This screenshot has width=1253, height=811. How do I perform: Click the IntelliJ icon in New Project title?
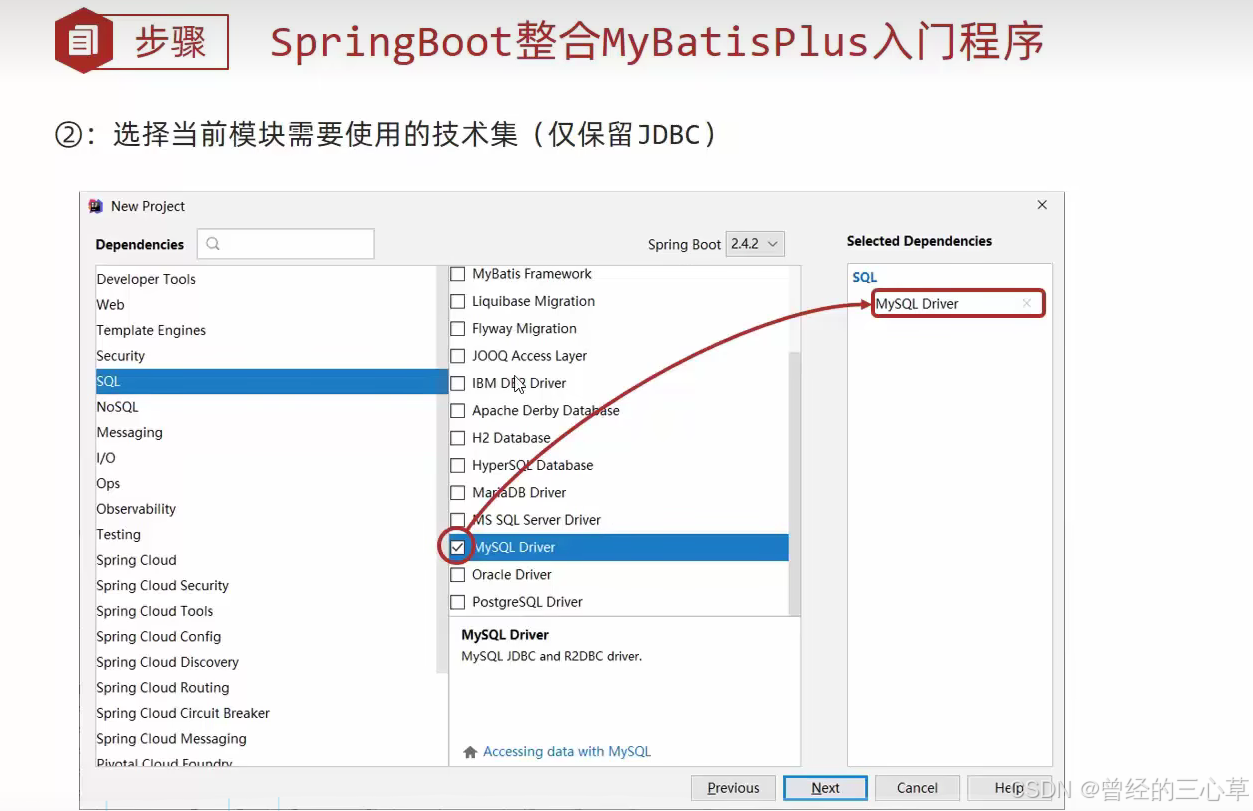click(96, 206)
